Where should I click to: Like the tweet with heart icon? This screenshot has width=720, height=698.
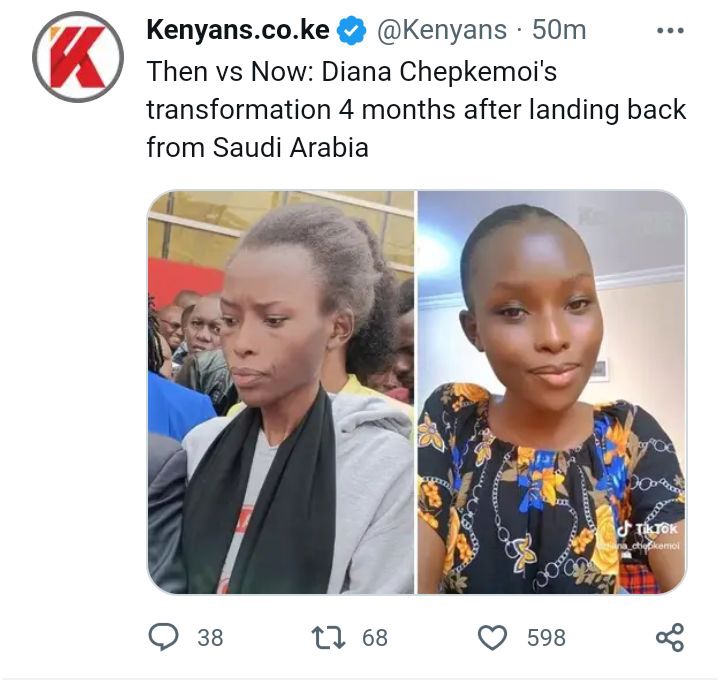(493, 637)
